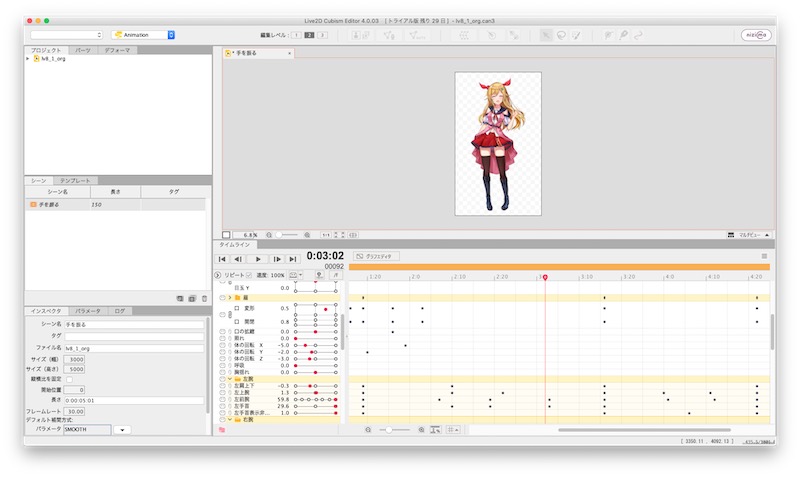Switch to the ログ tab
Image resolution: width=800 pixels, height=477 pixels.
click(119, 311)
